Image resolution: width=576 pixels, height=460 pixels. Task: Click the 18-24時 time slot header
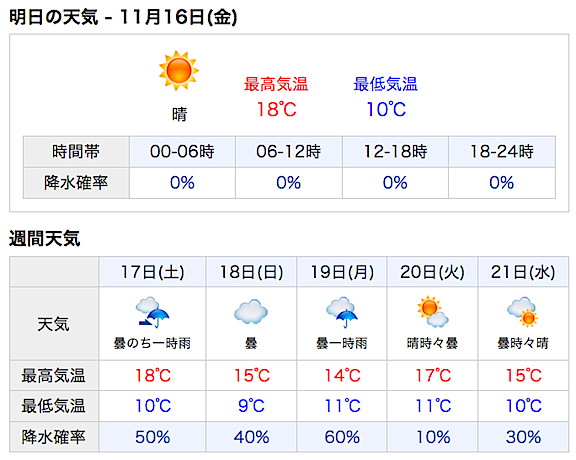[502, 151]
